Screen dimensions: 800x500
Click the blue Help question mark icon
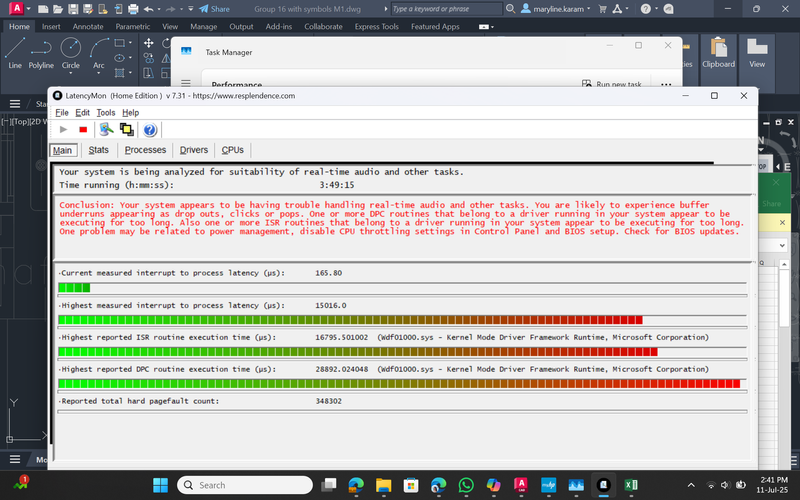click(x=150, y=130)
